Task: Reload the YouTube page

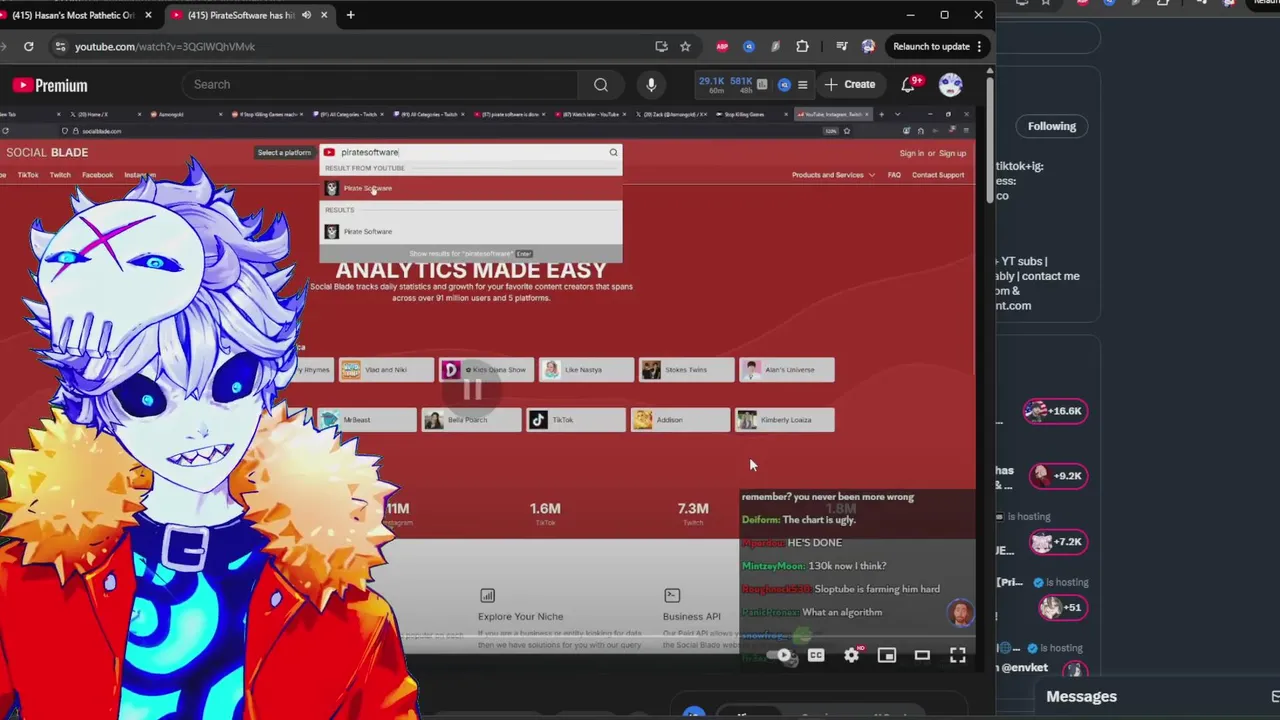Action: [28, 46]
